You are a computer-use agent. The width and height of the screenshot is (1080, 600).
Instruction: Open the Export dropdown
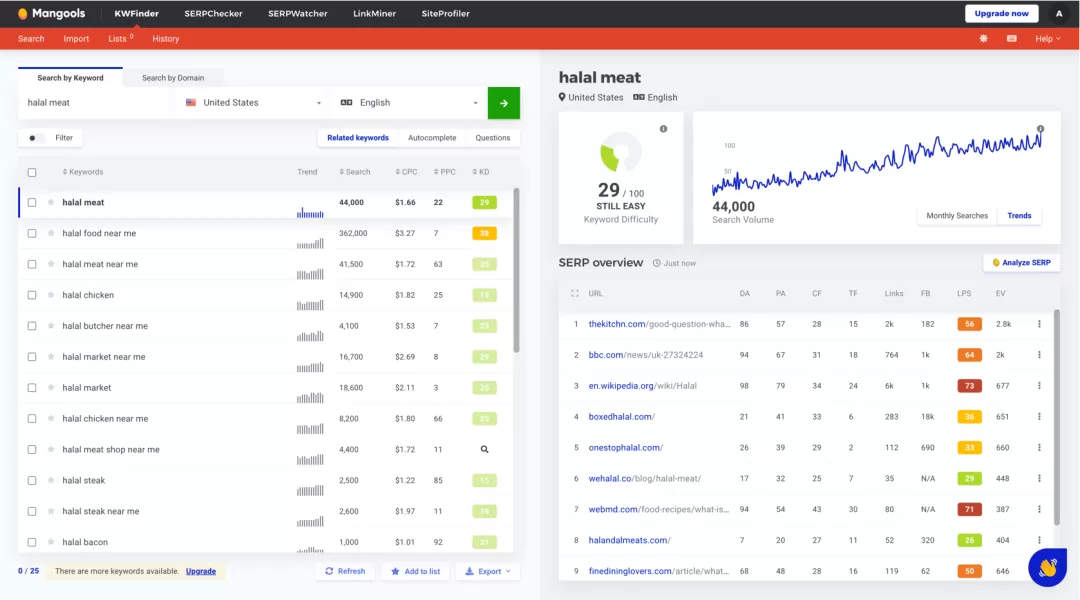click(488, 571)
